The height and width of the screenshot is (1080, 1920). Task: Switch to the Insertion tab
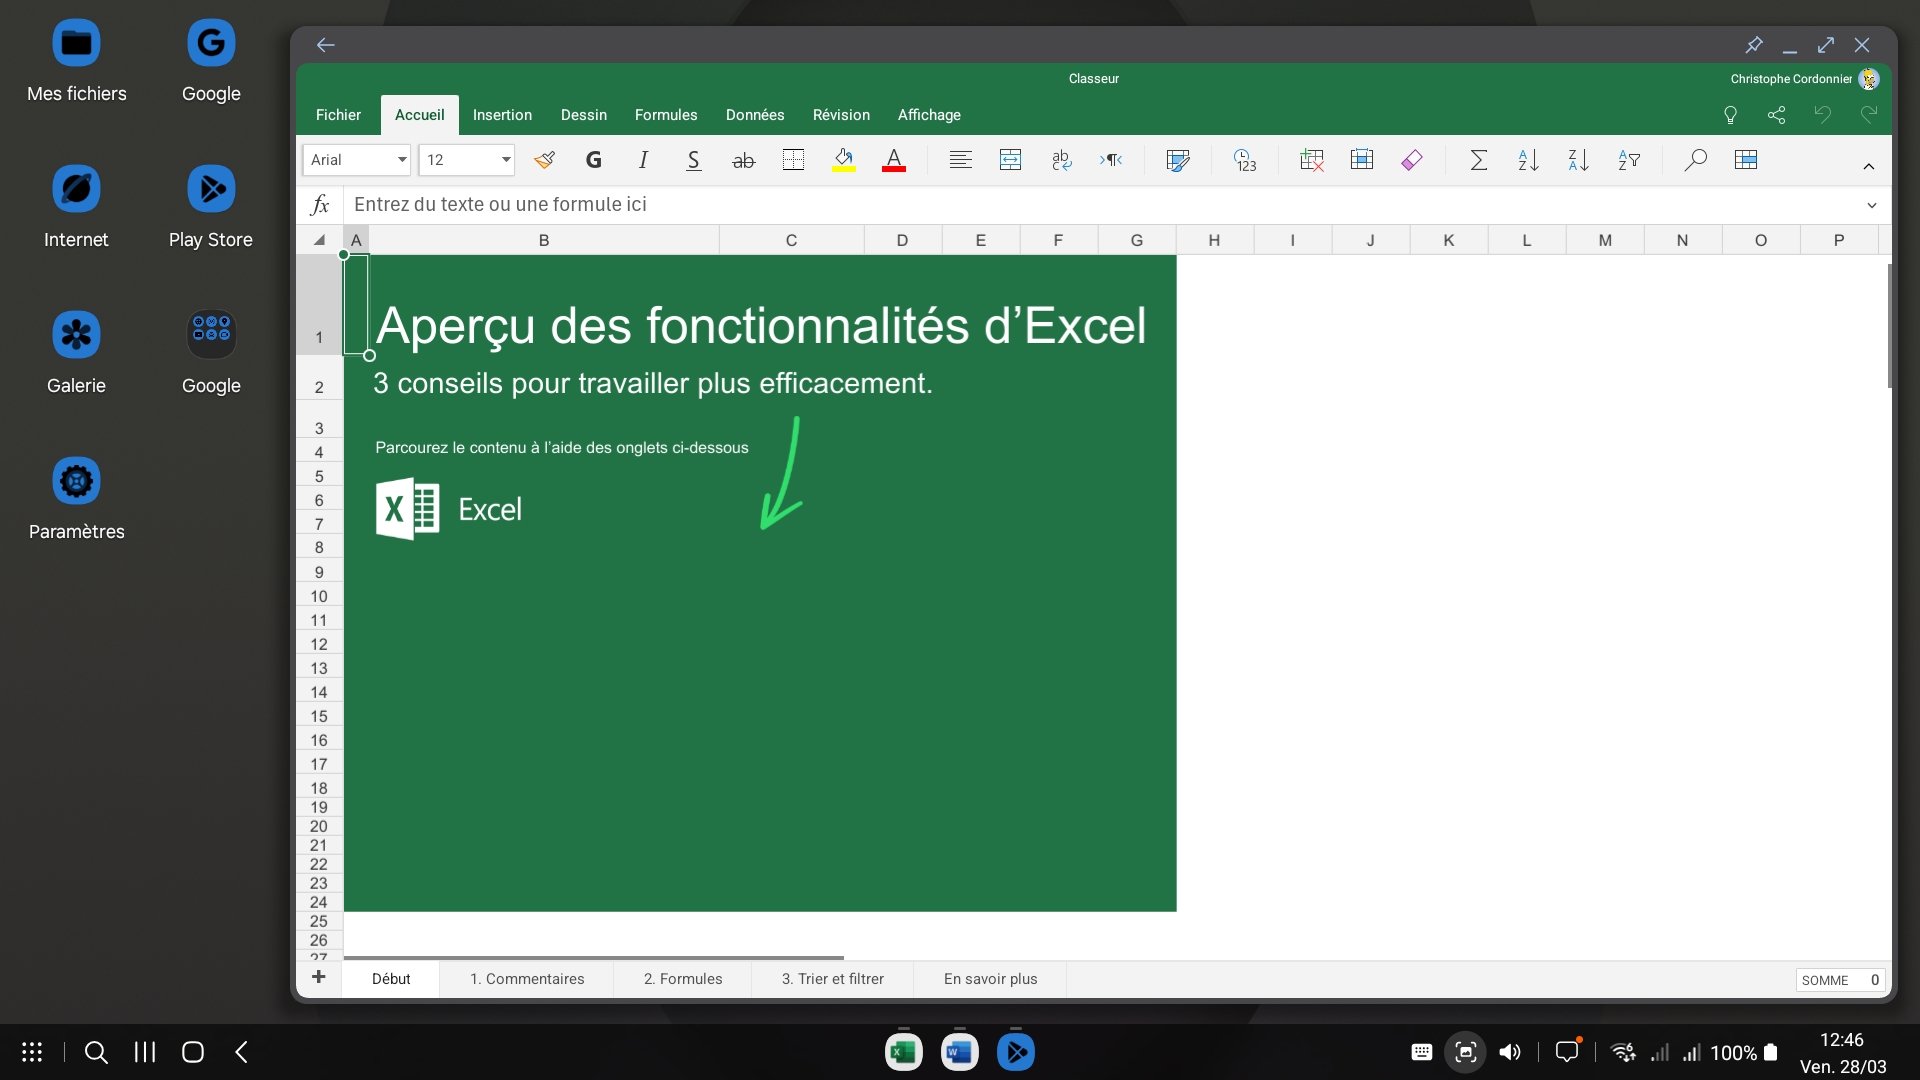tap(502, 115)
